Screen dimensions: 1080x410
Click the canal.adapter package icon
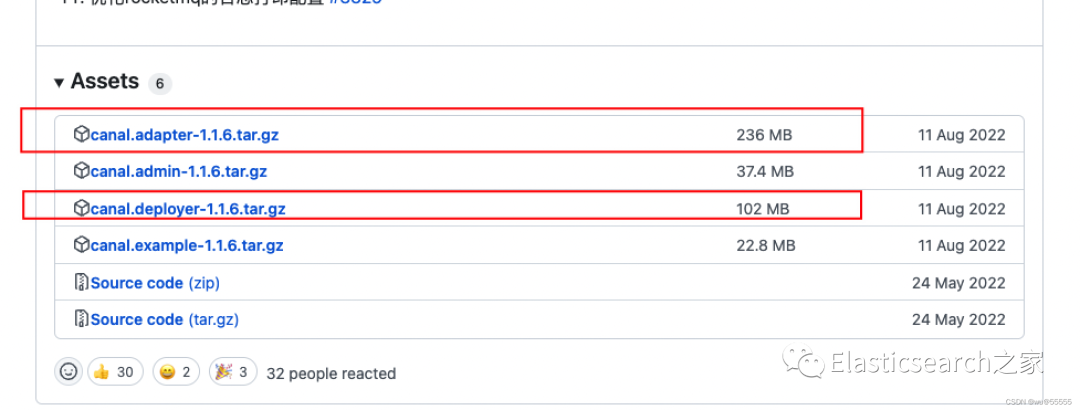(x=81, y=134)
